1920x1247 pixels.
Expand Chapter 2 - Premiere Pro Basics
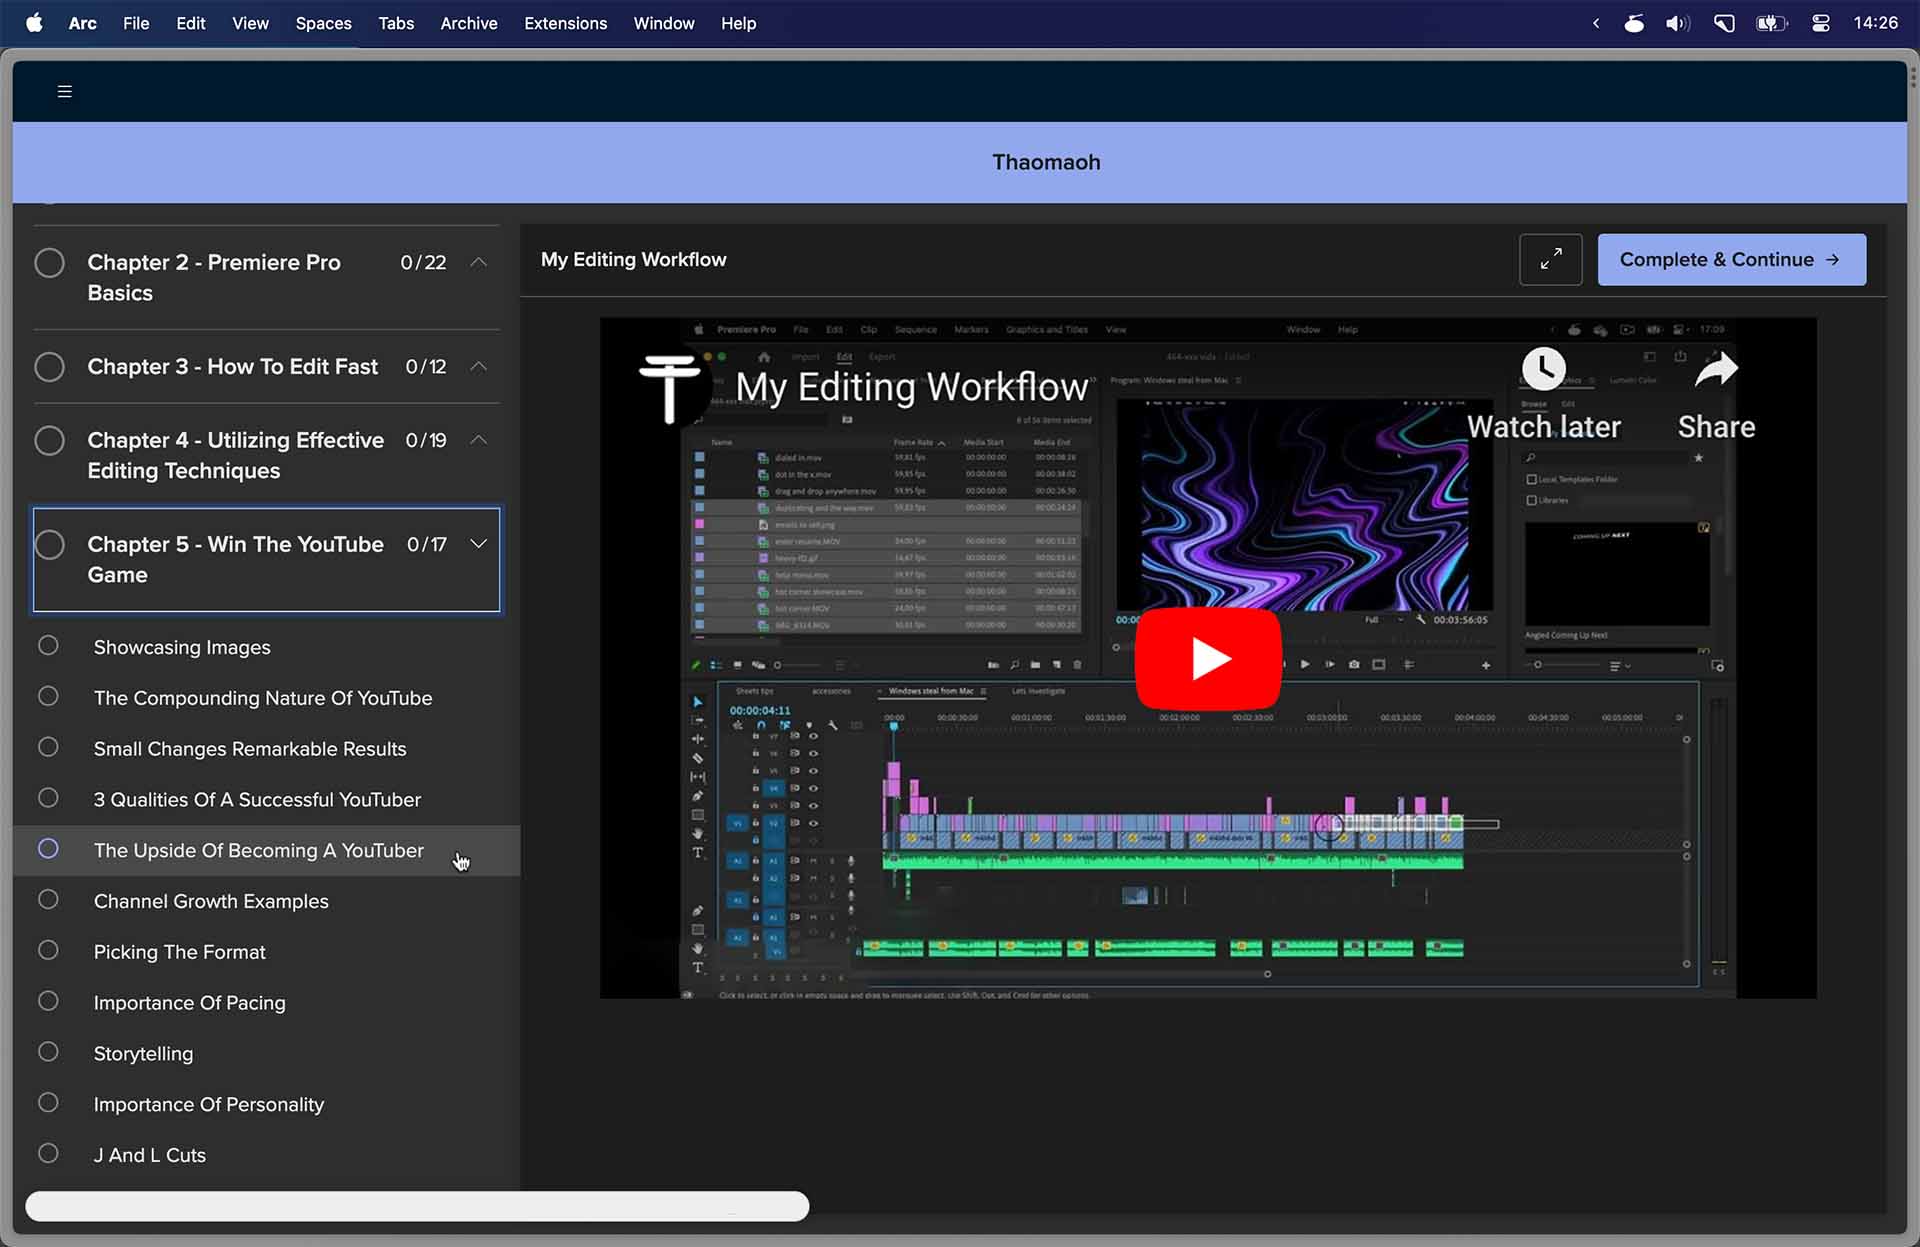(x=478, y=262)
